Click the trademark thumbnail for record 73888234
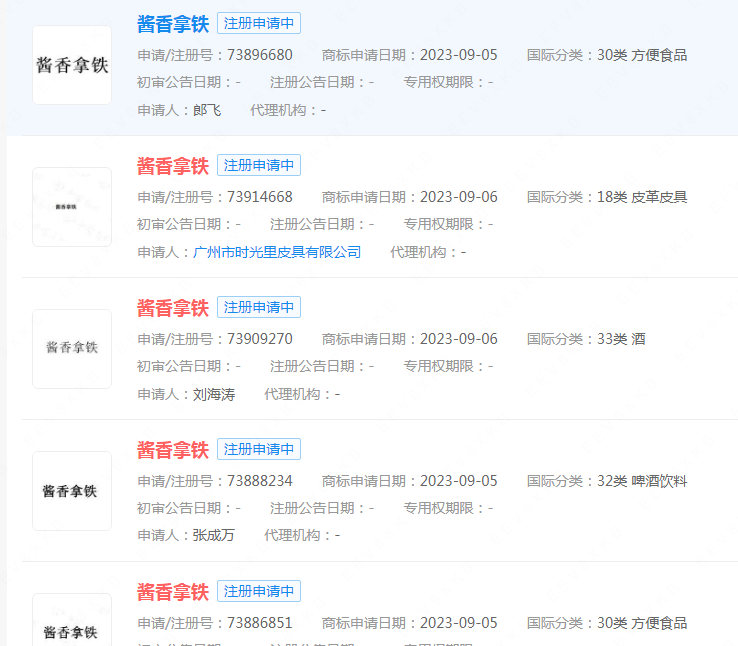738x646 pixels. pos(72,491)
